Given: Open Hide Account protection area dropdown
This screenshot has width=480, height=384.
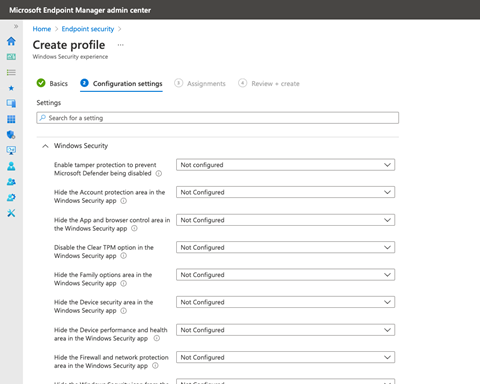Looking at the screenshot, I should click(x=285, y=192).
